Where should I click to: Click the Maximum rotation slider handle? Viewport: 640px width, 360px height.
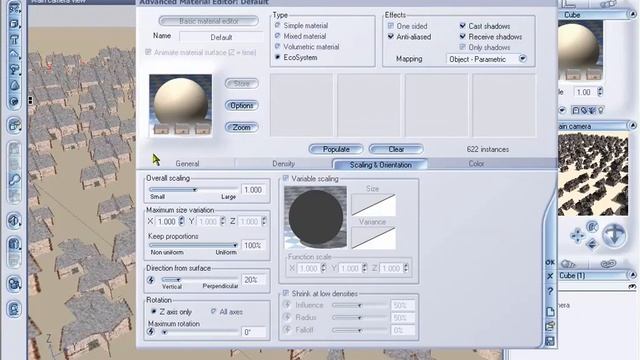click(164, 332)
